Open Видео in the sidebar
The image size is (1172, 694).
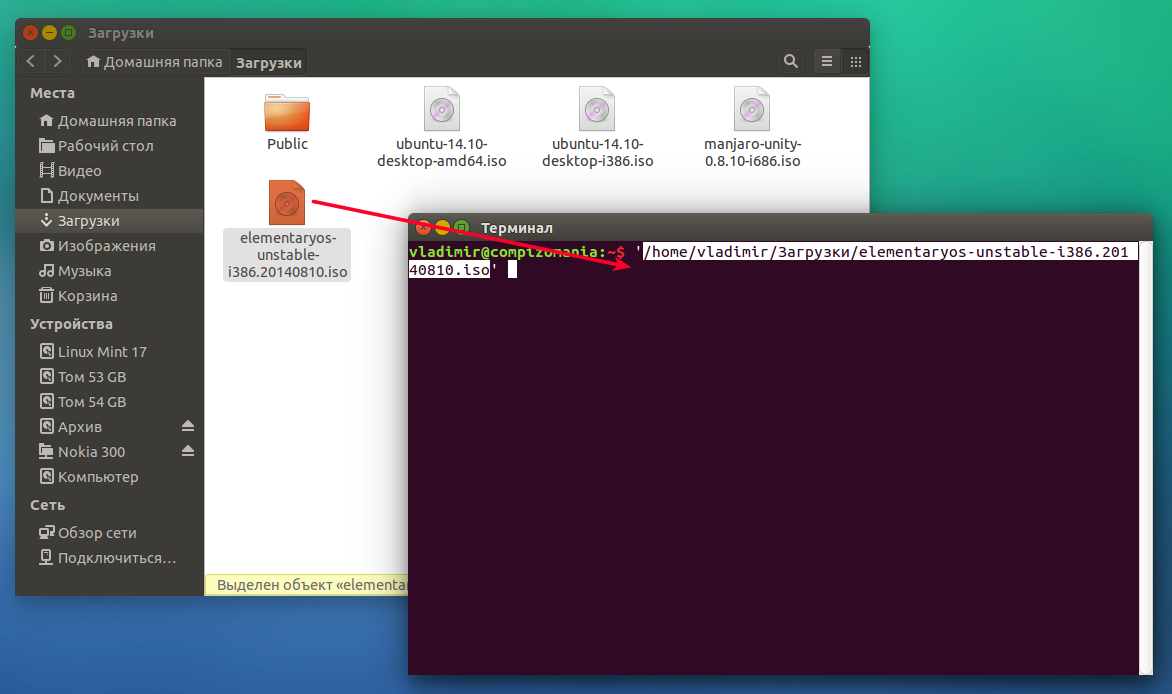click(109, 171)
